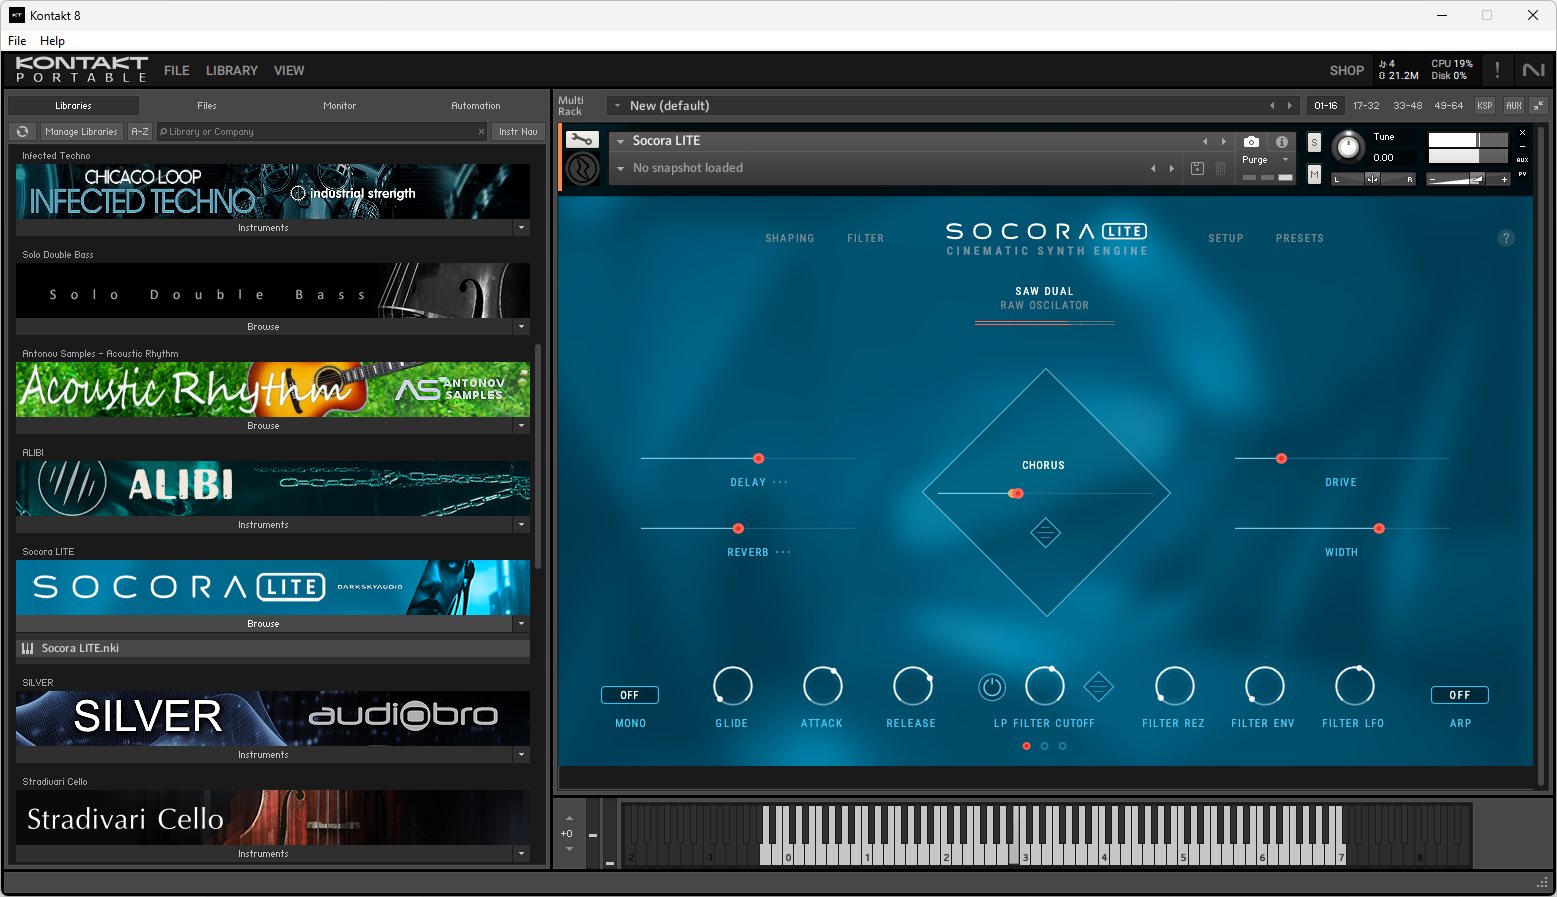The image size is (1557, 897).
Task: Click the Socora LITE instrument logo icon
Action: click(x=582, y=169)
